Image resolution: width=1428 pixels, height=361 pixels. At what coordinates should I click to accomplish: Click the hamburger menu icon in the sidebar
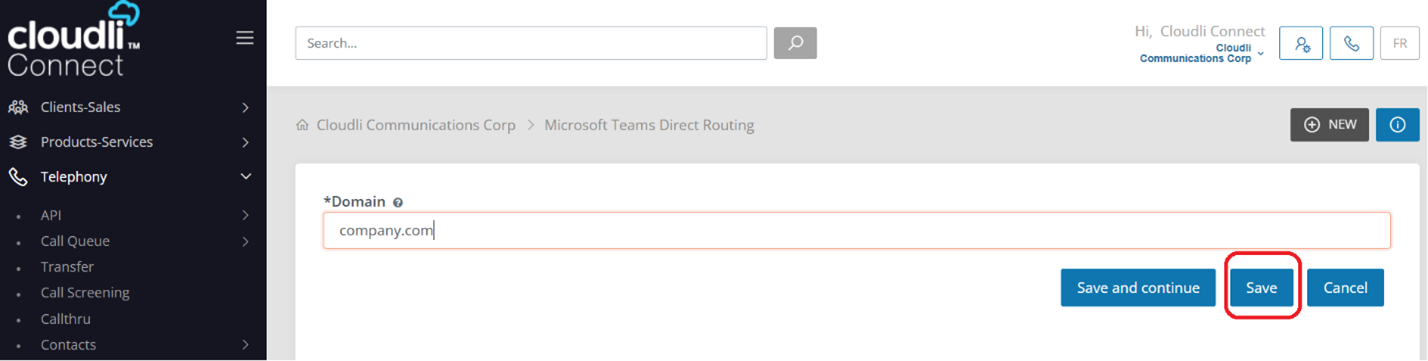244,38
